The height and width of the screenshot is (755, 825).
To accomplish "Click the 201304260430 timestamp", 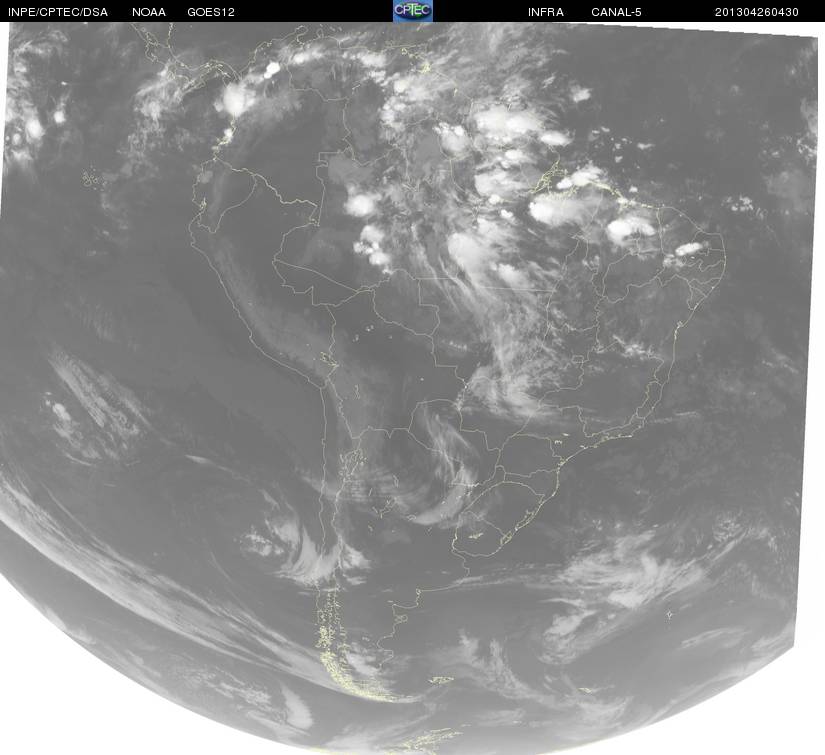I will (x=757, y=12).
